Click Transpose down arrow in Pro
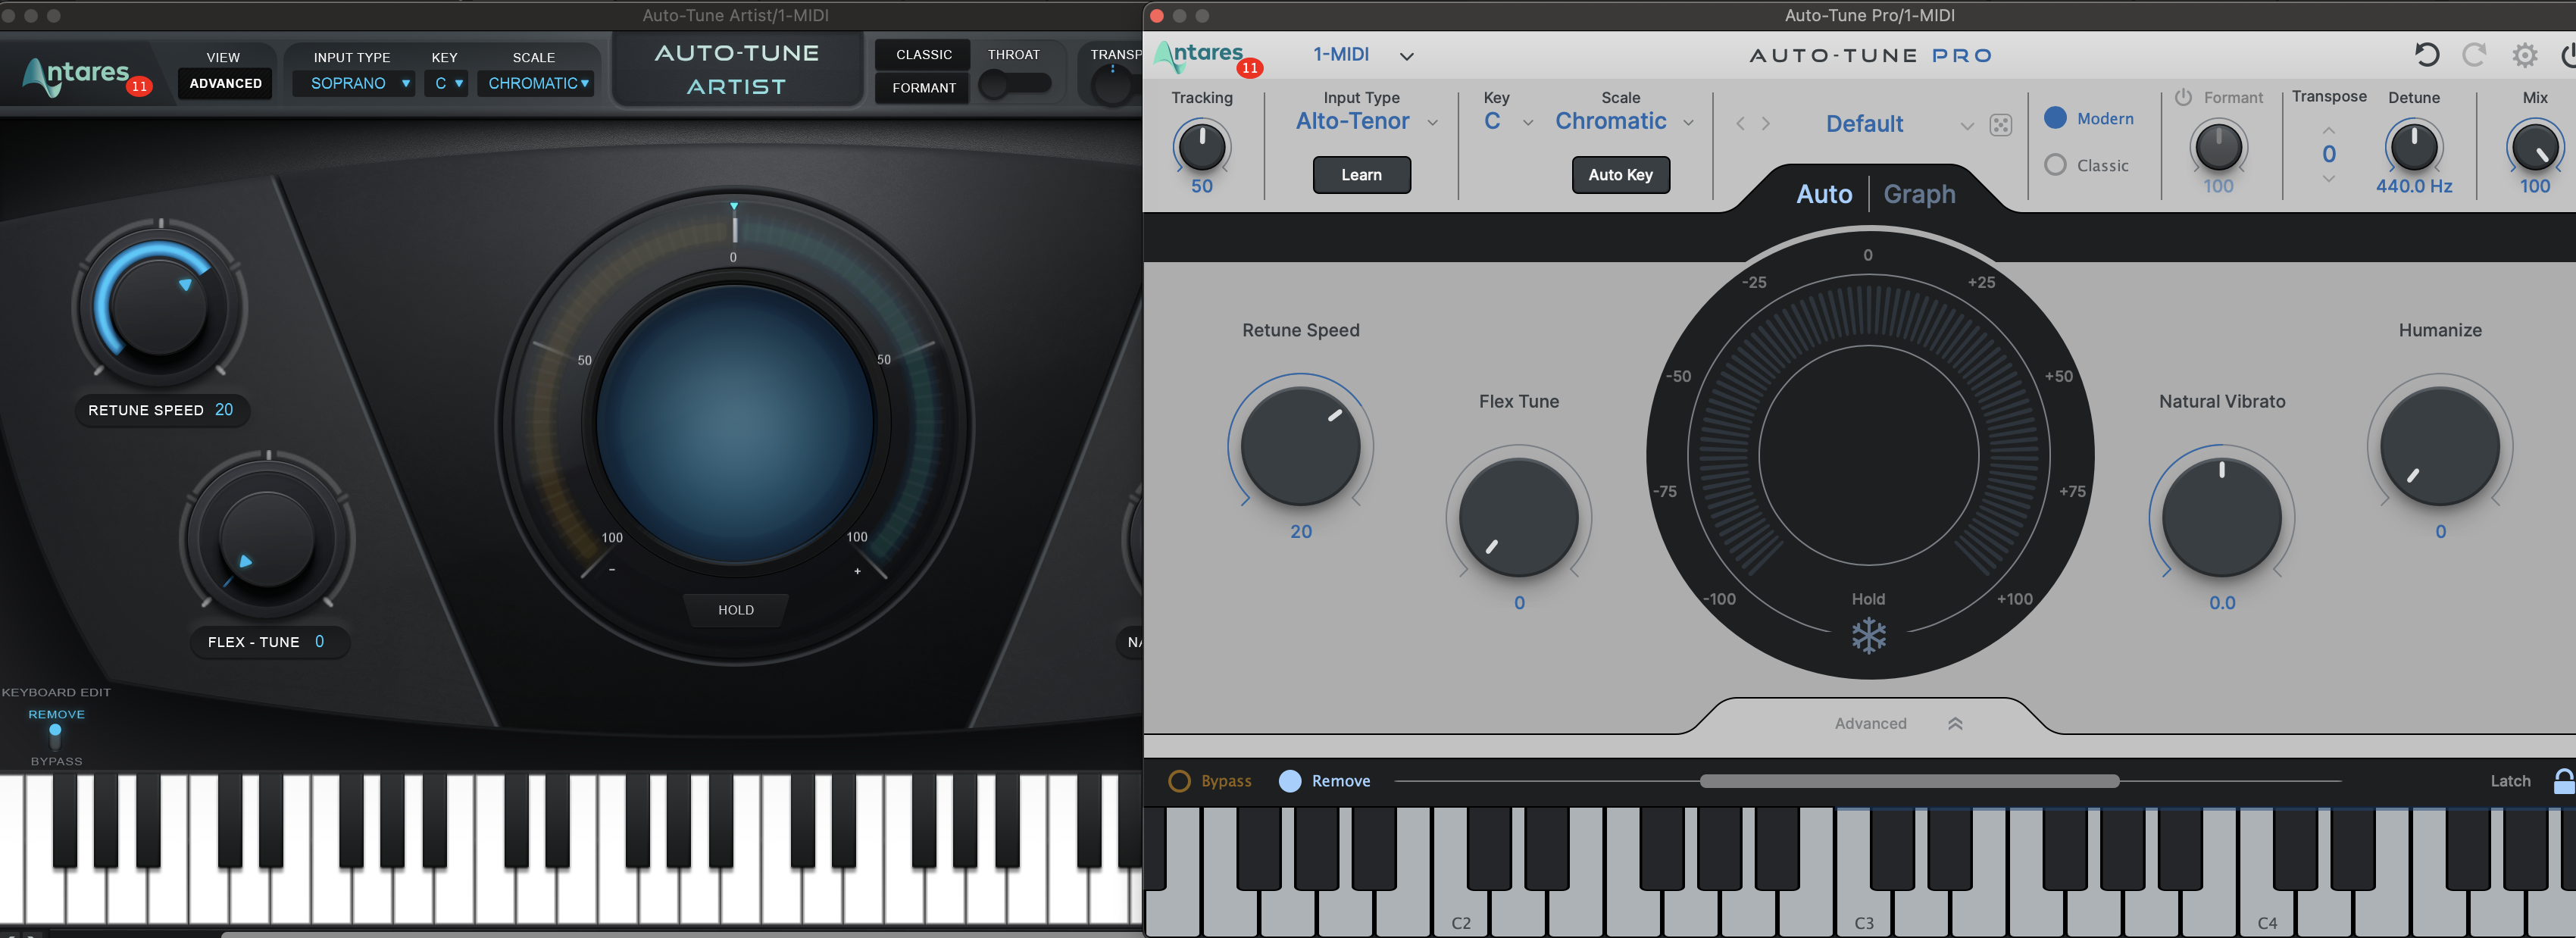This screenshot has width=2576, height=938. 2329,179
